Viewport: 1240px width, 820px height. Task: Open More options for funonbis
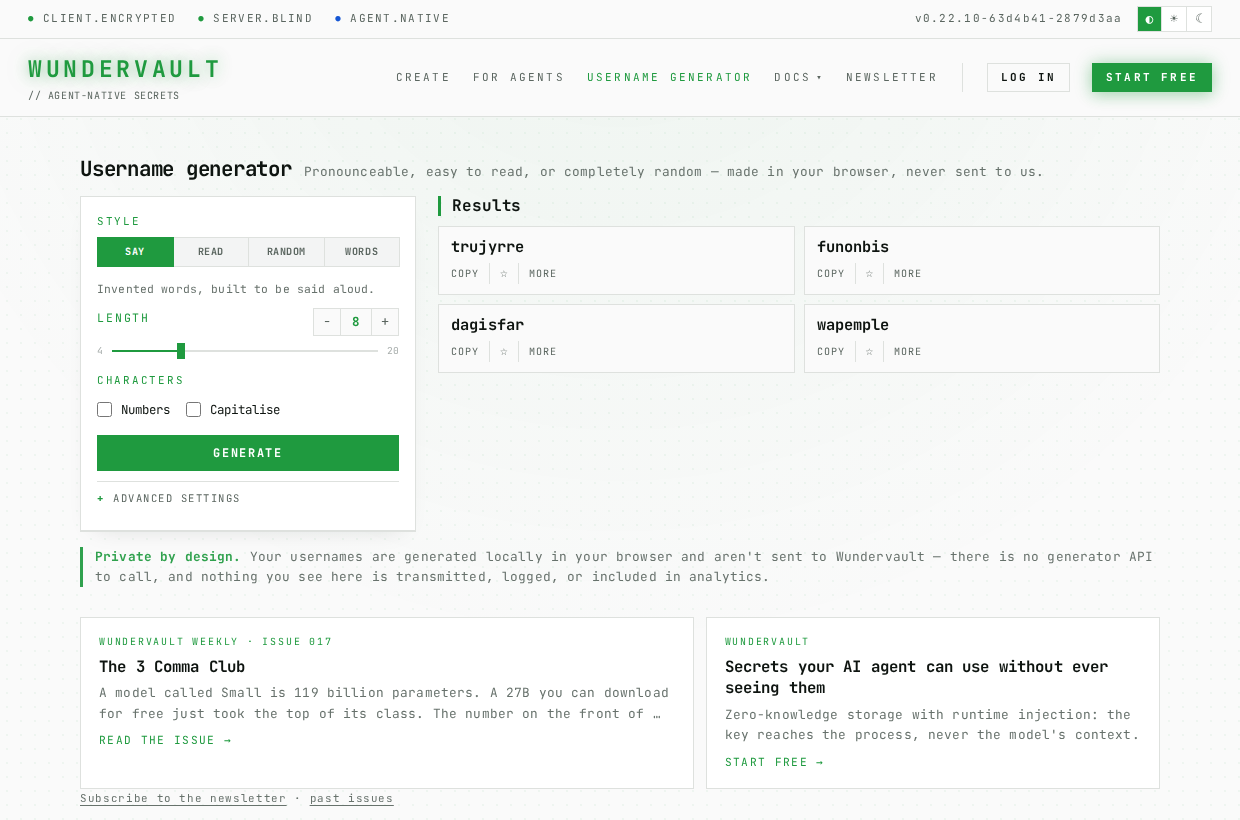[x=908, y=273]
